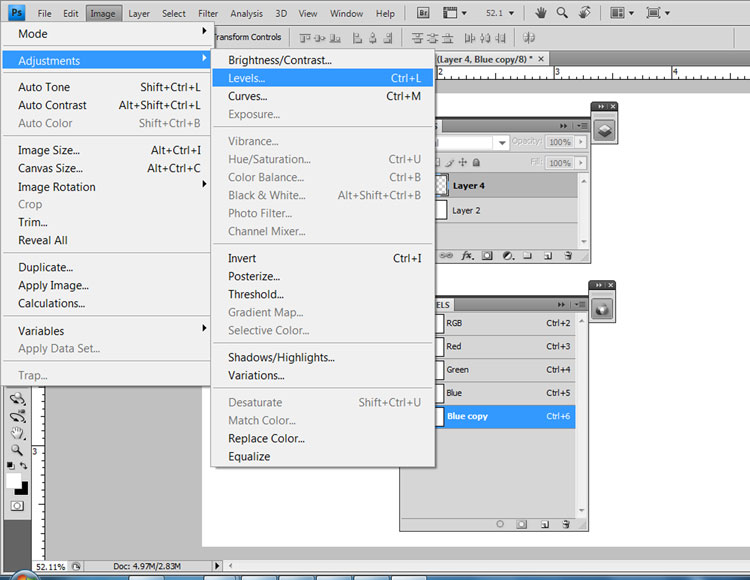Toggle Quick Mask mode
The width and height of the screenshot is (750, 580).
pos(17,506)
